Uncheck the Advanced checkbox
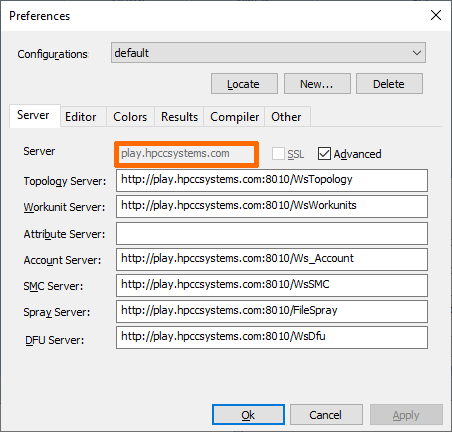Image resolution: width=452 pixels, height=432 pixels. tap(324, 154)
